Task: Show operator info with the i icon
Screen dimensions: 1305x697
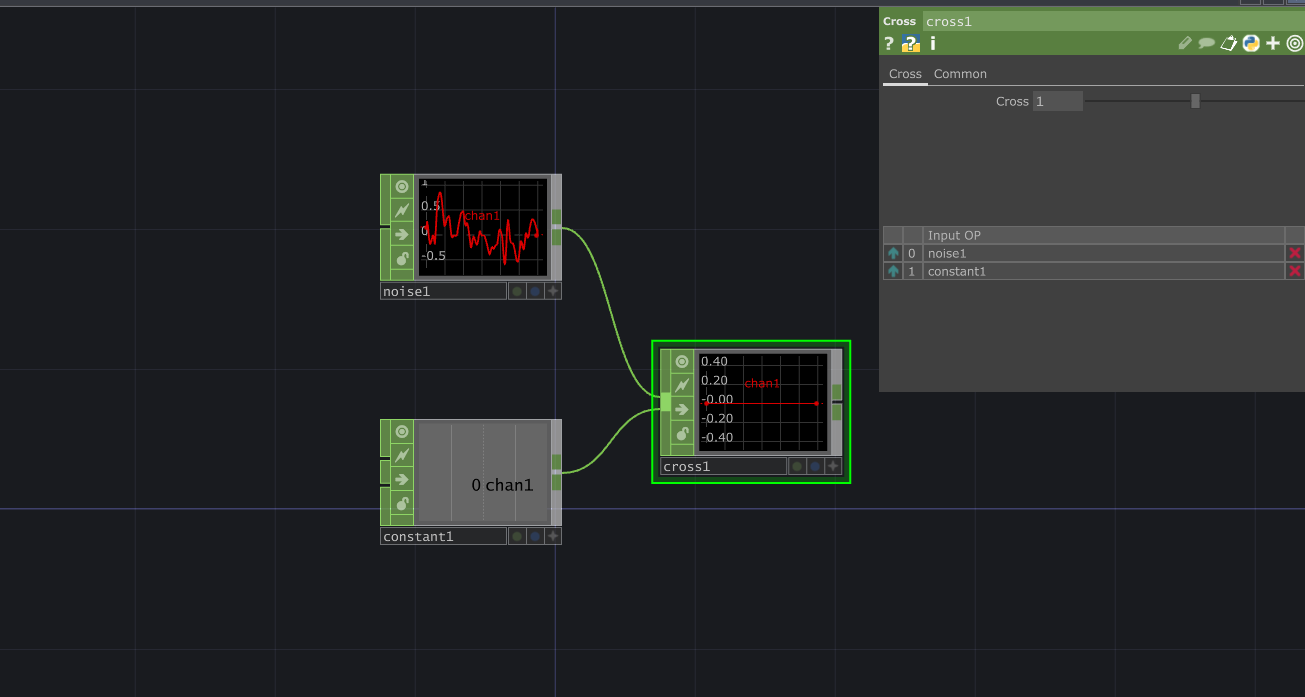Action: click(933, 43)
